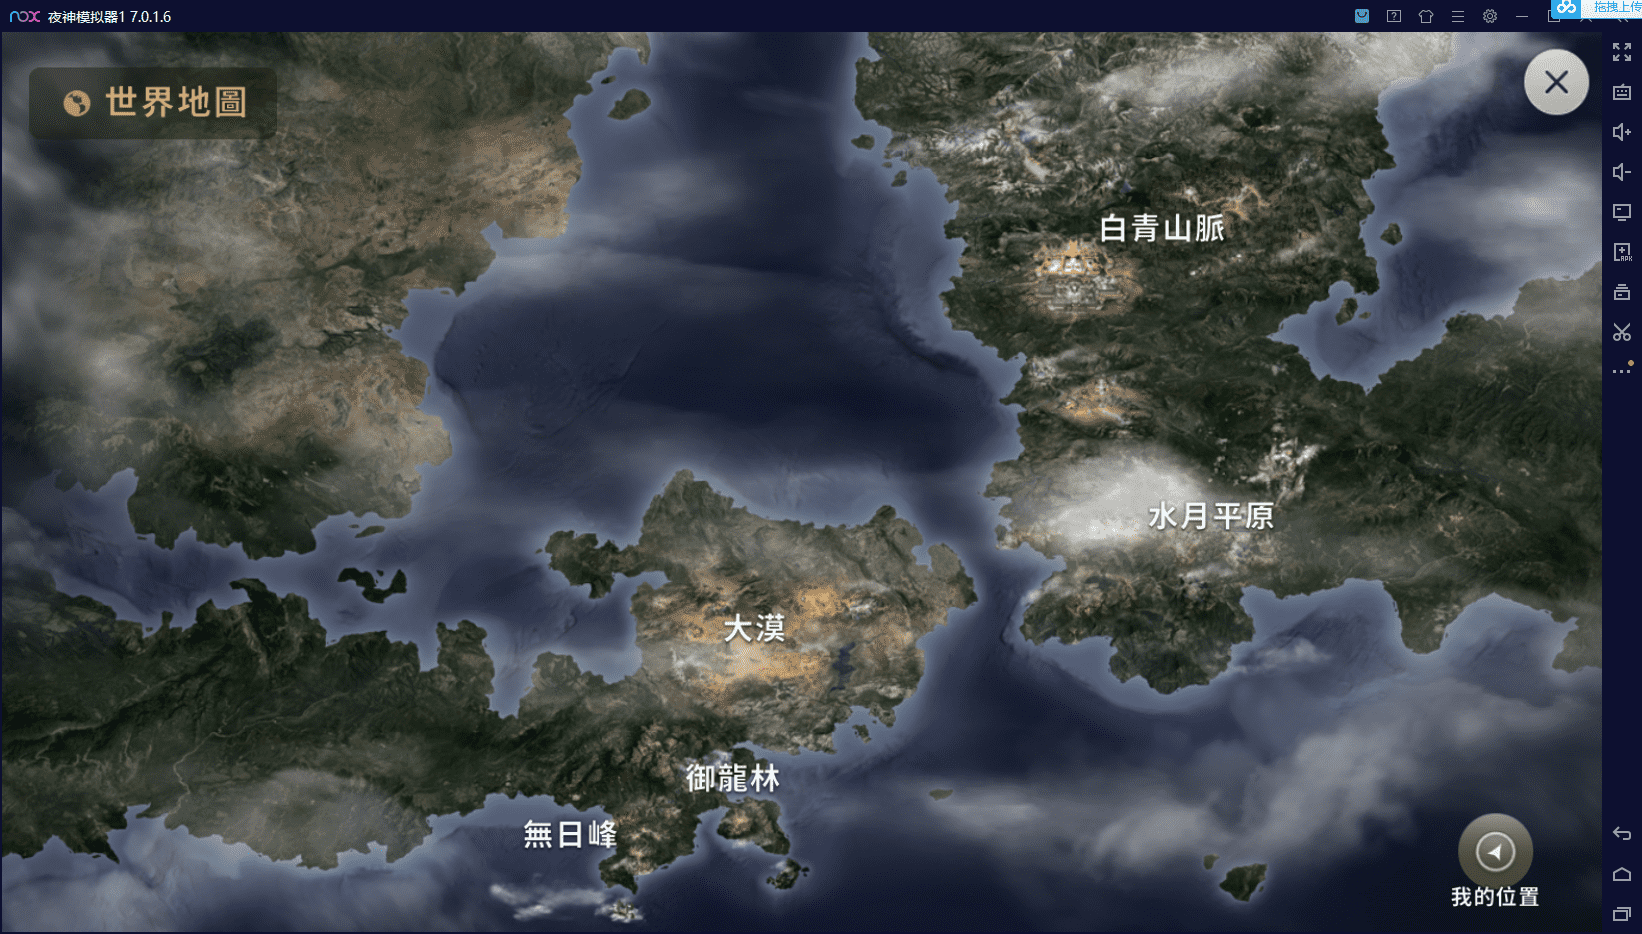Viewport: 1642px width, 934px height.
Task: Open recent apps square icon
Action: tap(1622, 914)
